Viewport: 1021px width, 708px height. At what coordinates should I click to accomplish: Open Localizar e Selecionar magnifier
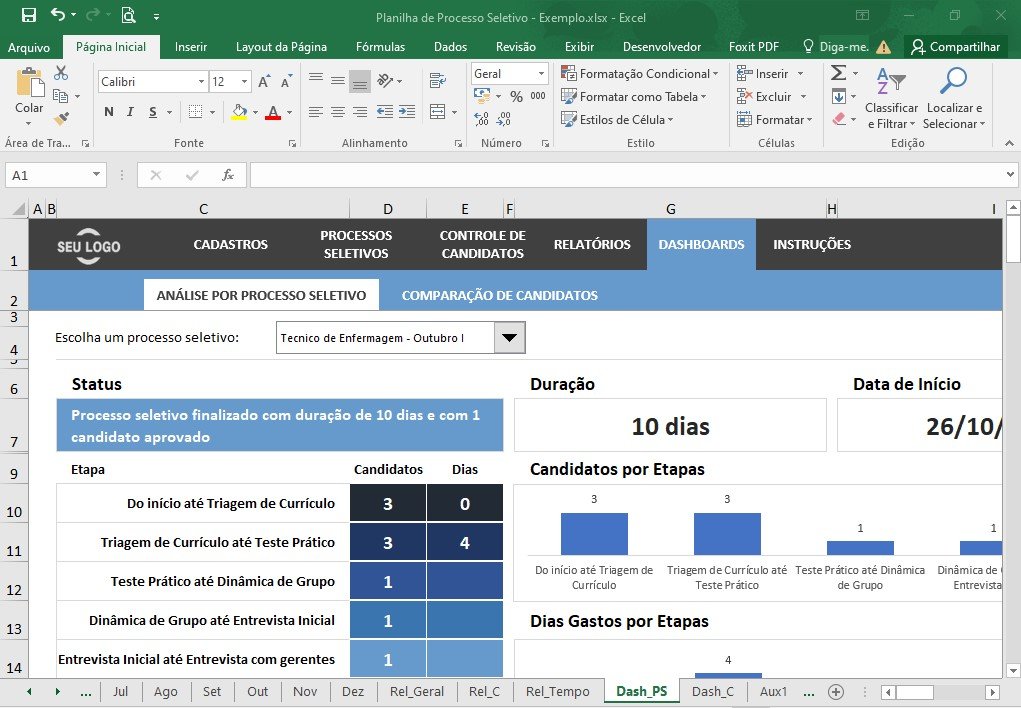coord(954,98)
